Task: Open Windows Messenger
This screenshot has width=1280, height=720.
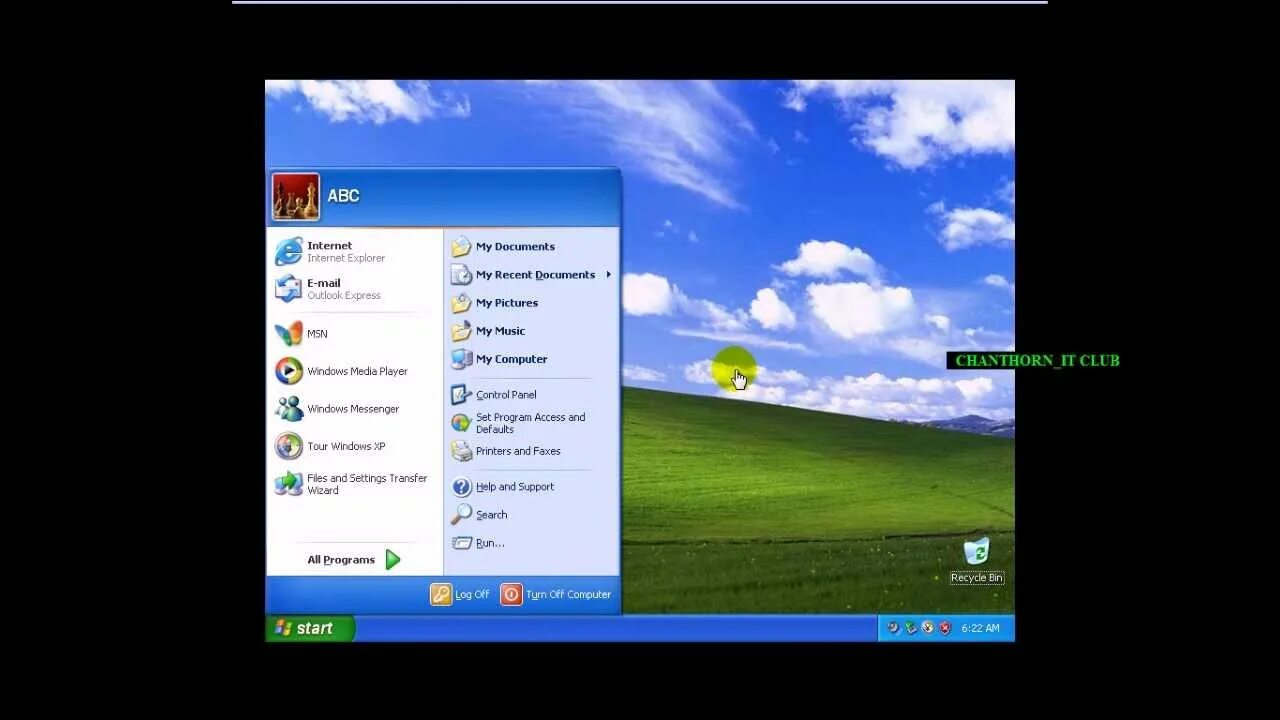Action: point(352,408)
